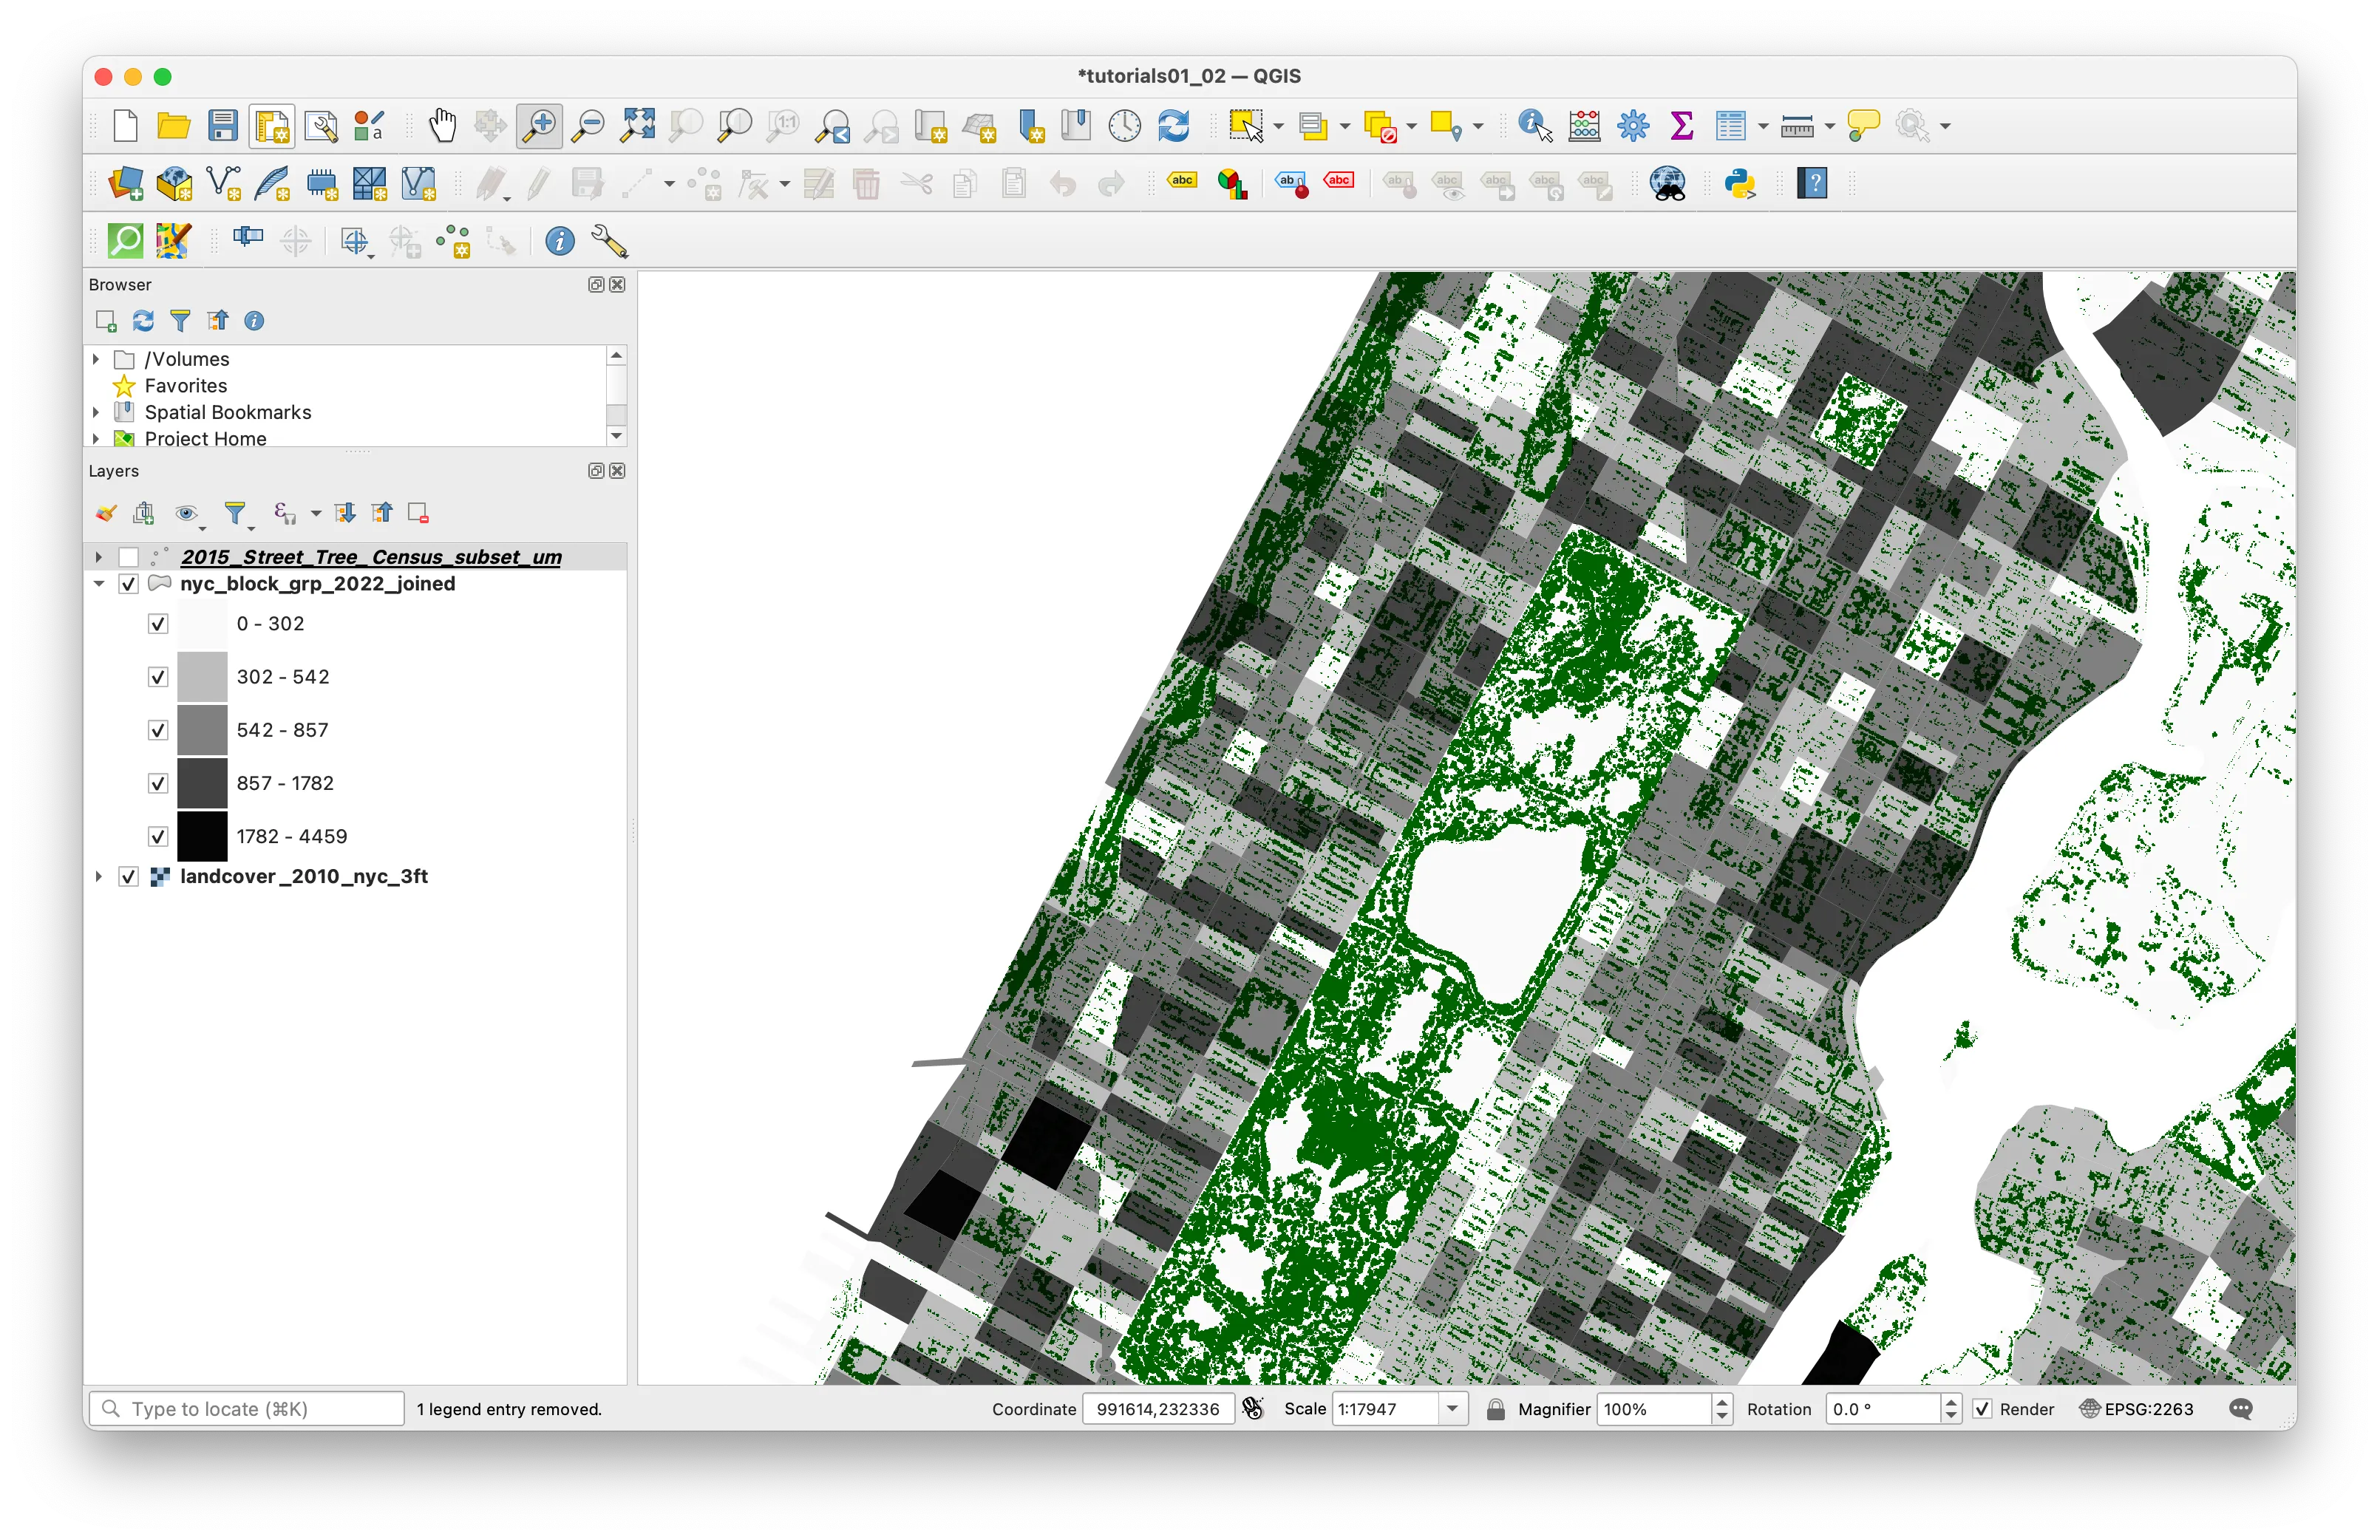Enable the 2015_Street_Tree_Census_subset_um layer
The height and width of the screenshot is (1540, 2380).
click(x=129, y=557)
